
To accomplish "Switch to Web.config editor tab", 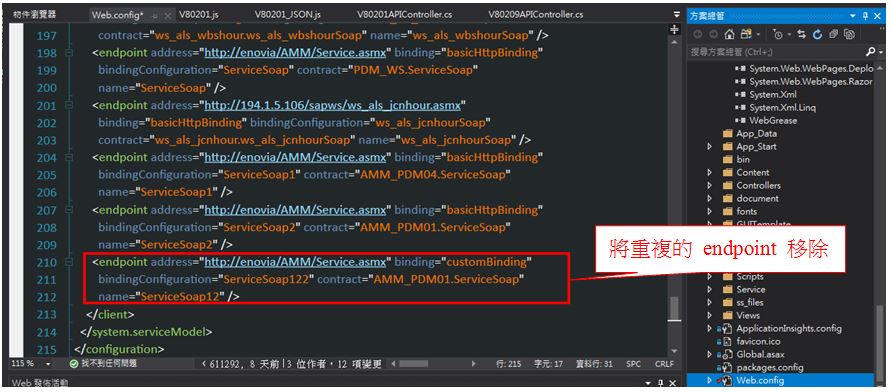I will tap(118, 15).
